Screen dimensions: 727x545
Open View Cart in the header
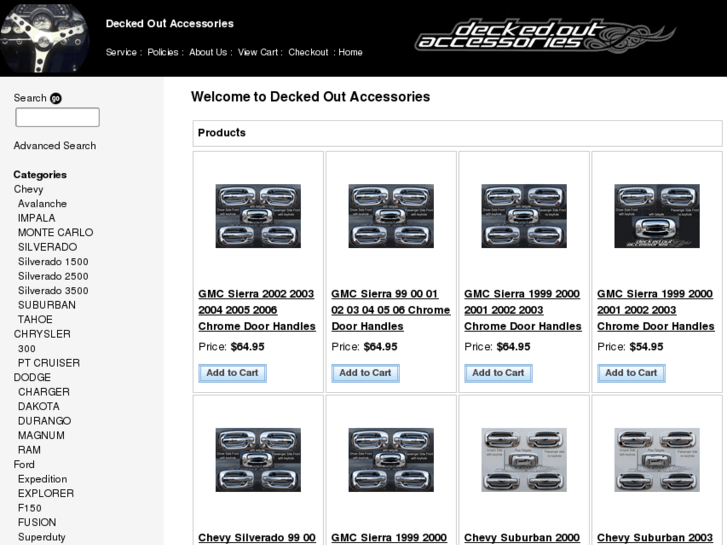pos(258,52)
